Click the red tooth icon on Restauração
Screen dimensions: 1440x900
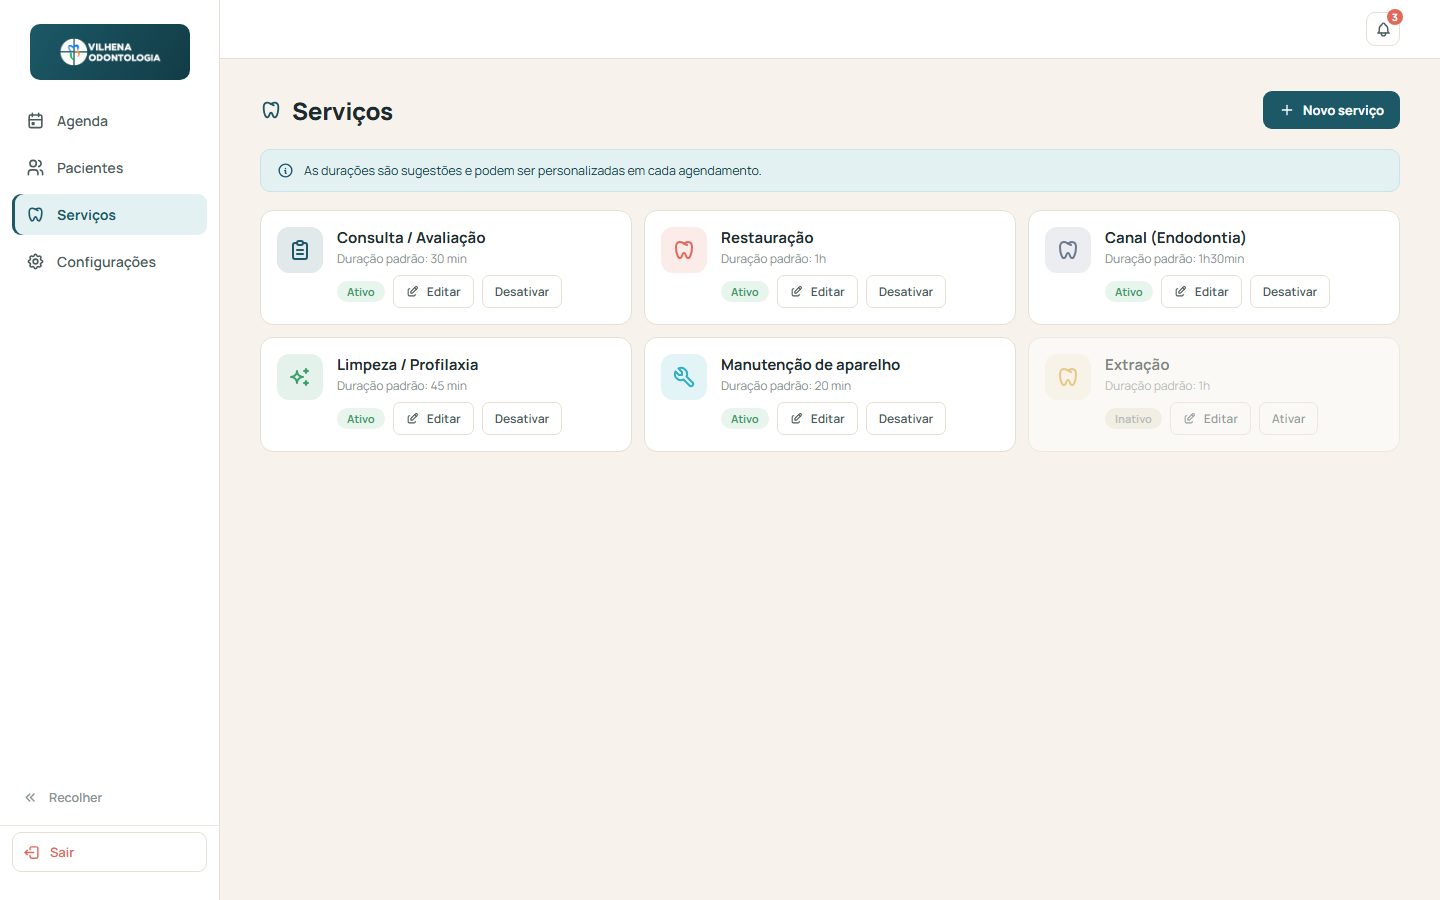click(x=684, y=250)
